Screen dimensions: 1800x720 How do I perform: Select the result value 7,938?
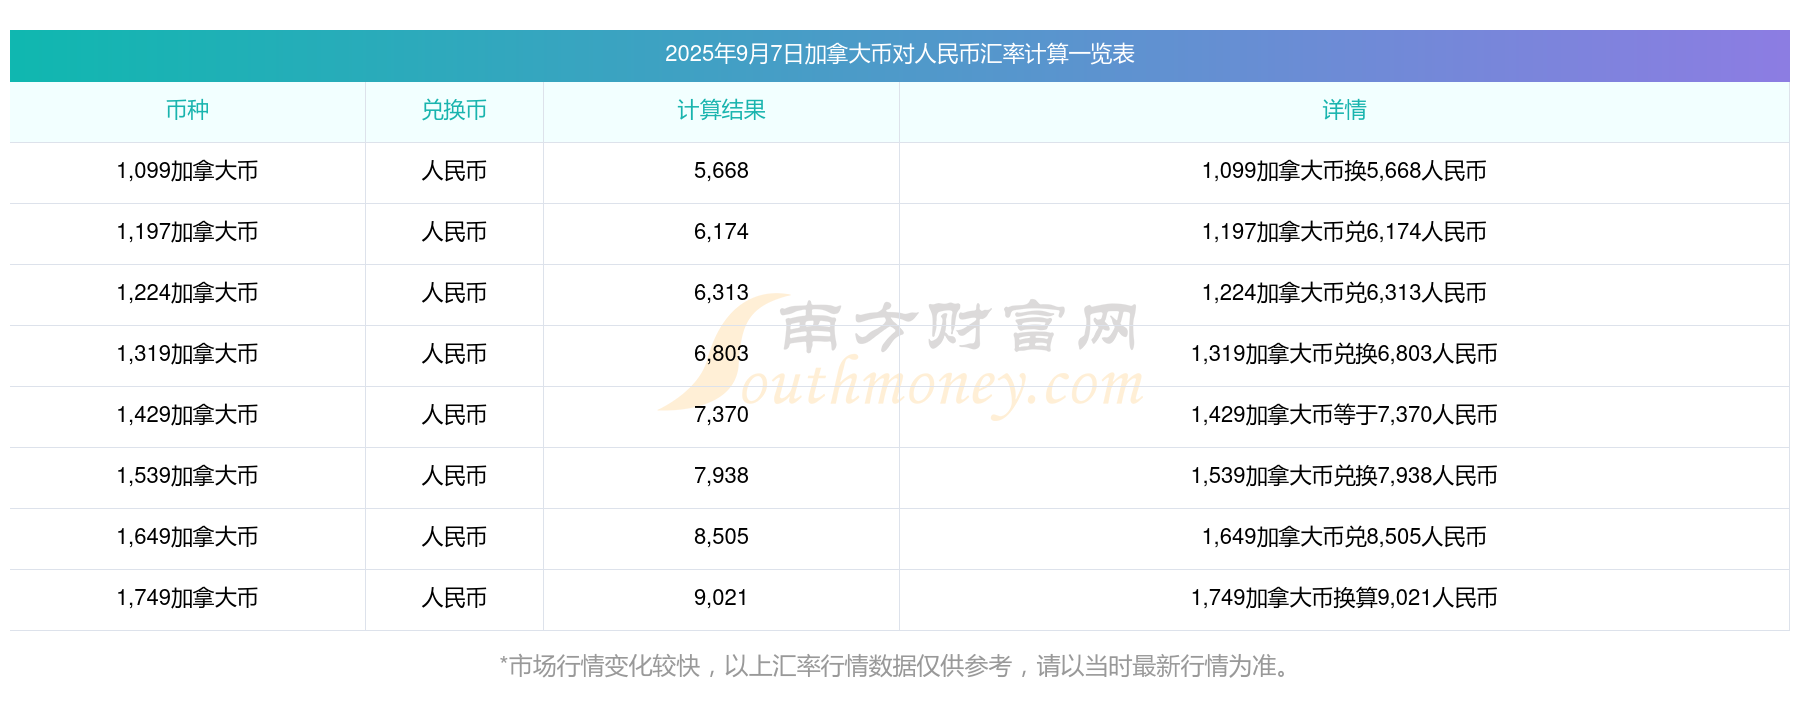click(721, 476)
